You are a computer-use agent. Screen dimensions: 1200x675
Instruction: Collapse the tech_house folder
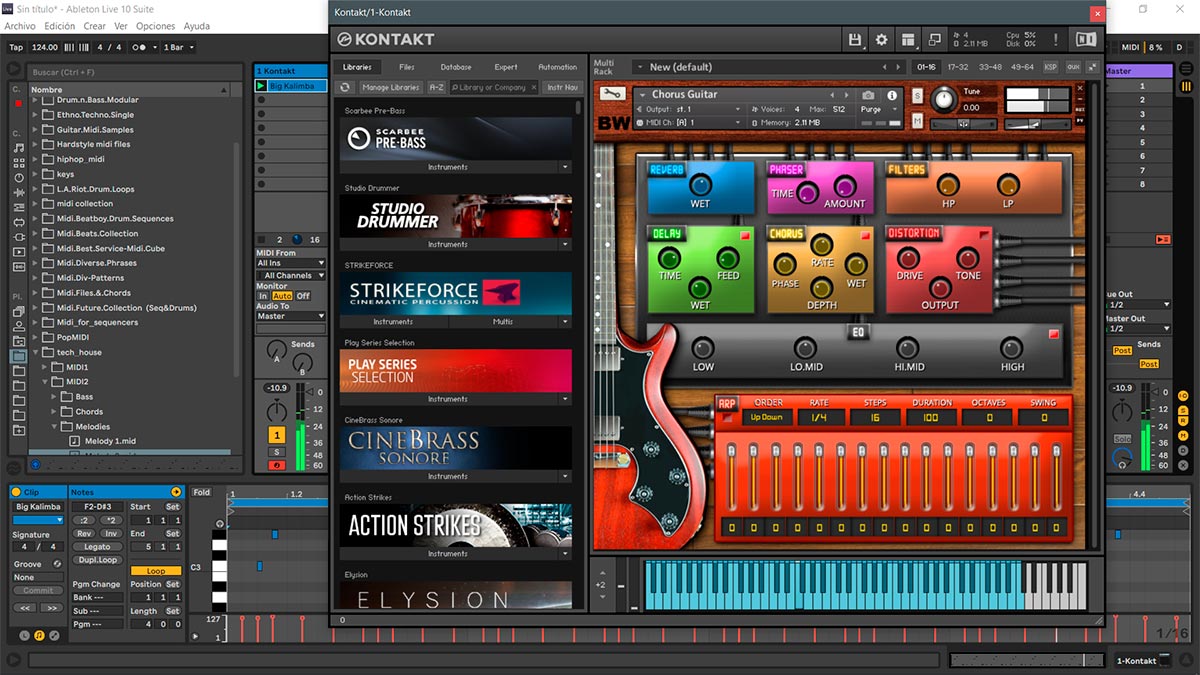click(x=35, y=352)
